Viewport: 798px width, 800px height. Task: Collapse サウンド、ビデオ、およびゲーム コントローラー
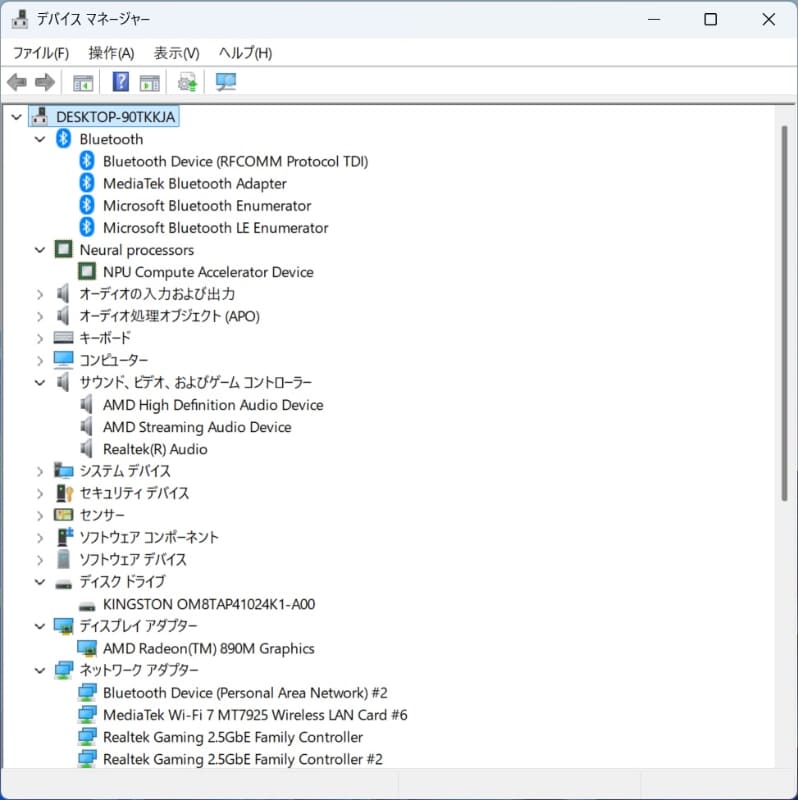point(40,383)
